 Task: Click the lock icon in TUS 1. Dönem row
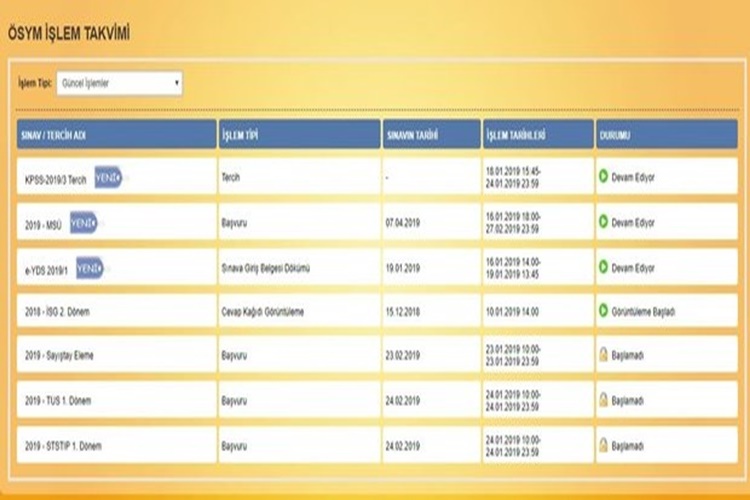tap(603, 400)
